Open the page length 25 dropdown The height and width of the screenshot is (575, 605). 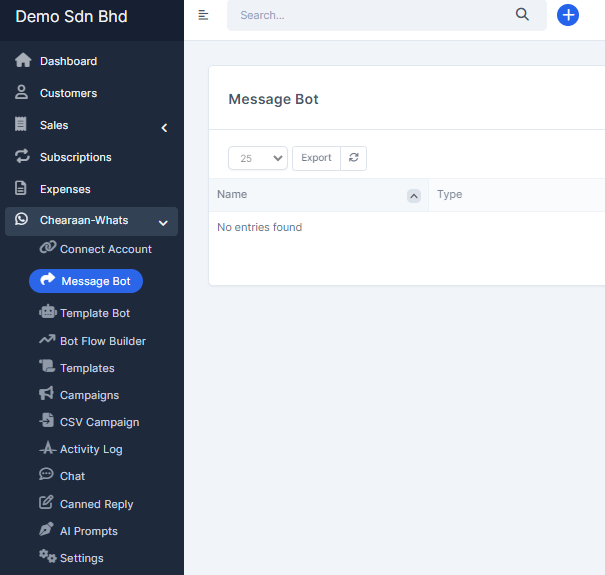pos(258,158)
